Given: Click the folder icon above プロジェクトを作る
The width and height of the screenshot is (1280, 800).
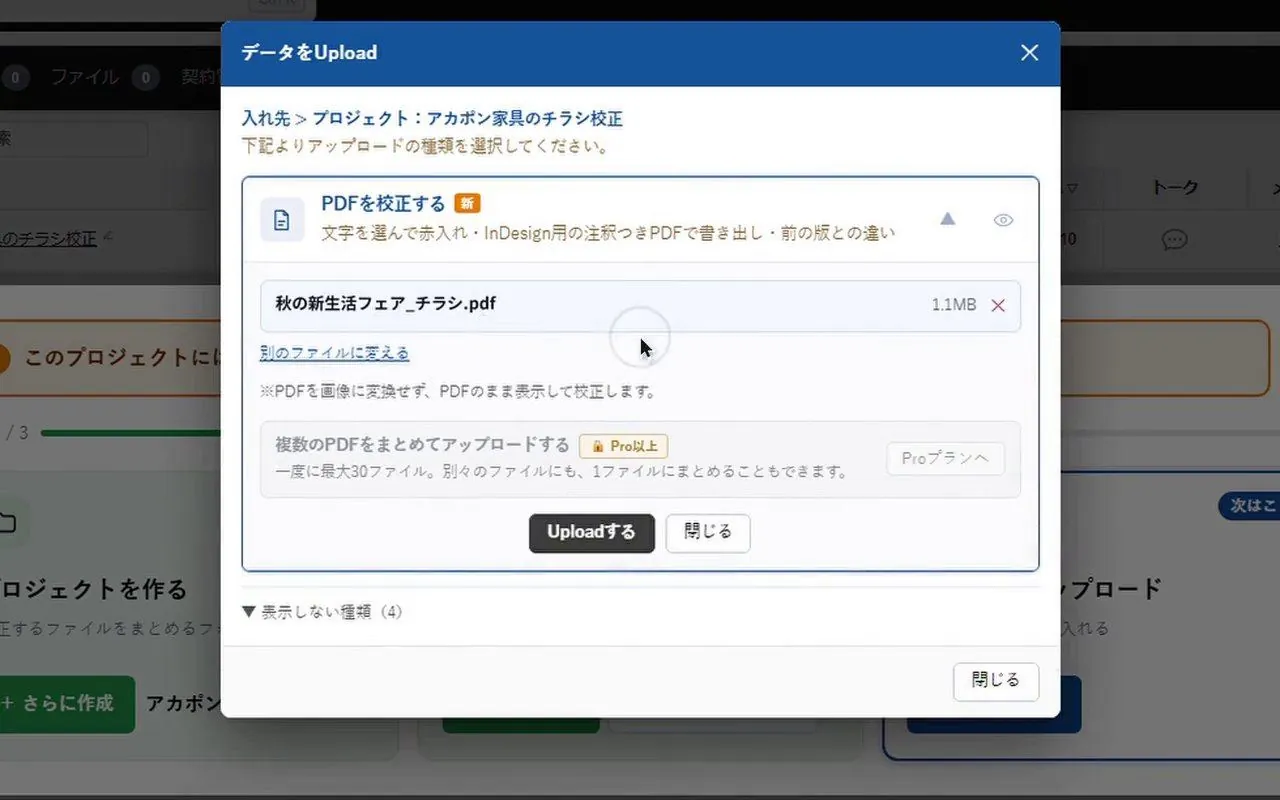Looking at the screenshot, I should click(8, 523).
